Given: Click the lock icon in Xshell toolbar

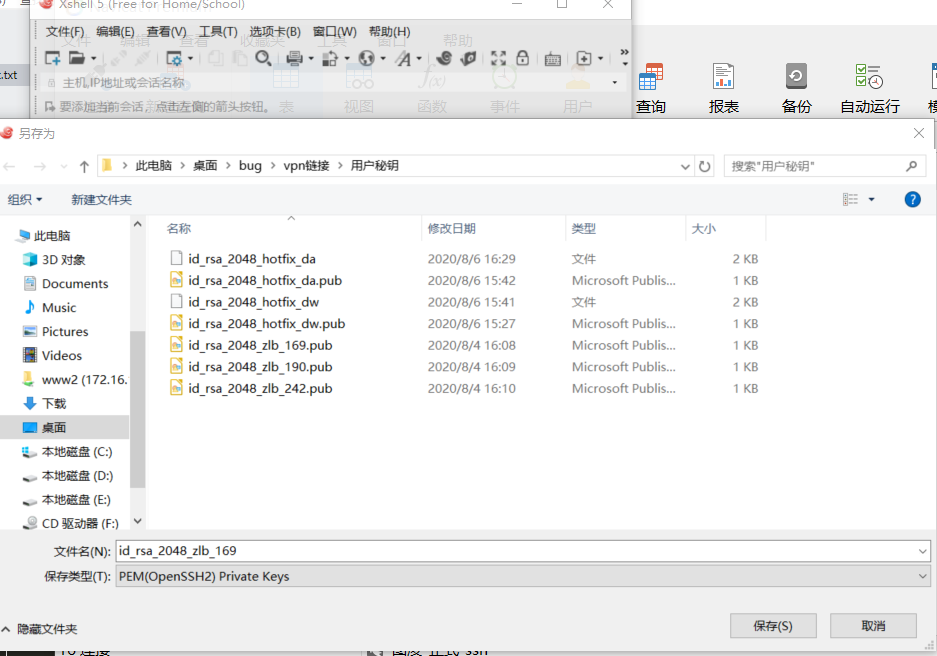Looking at the screenshot, I should (x=523, y=59).
